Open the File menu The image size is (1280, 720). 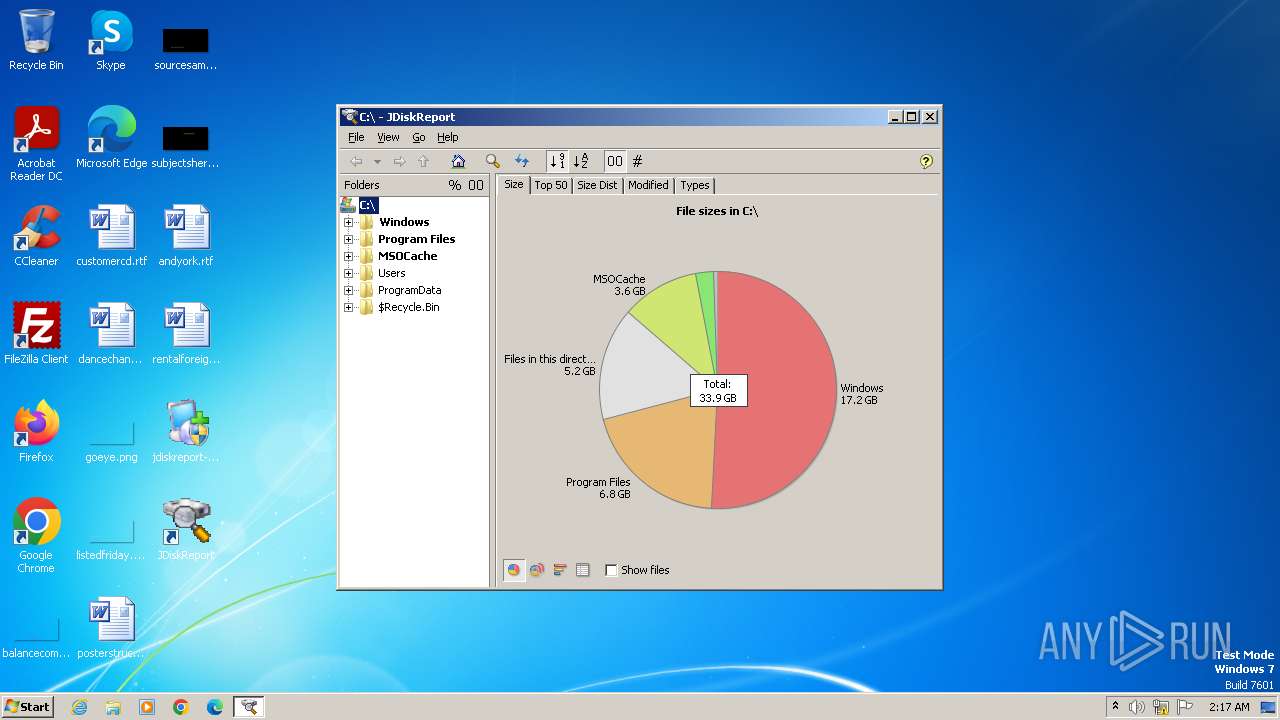pyautogui.click(x=356, y=137)
